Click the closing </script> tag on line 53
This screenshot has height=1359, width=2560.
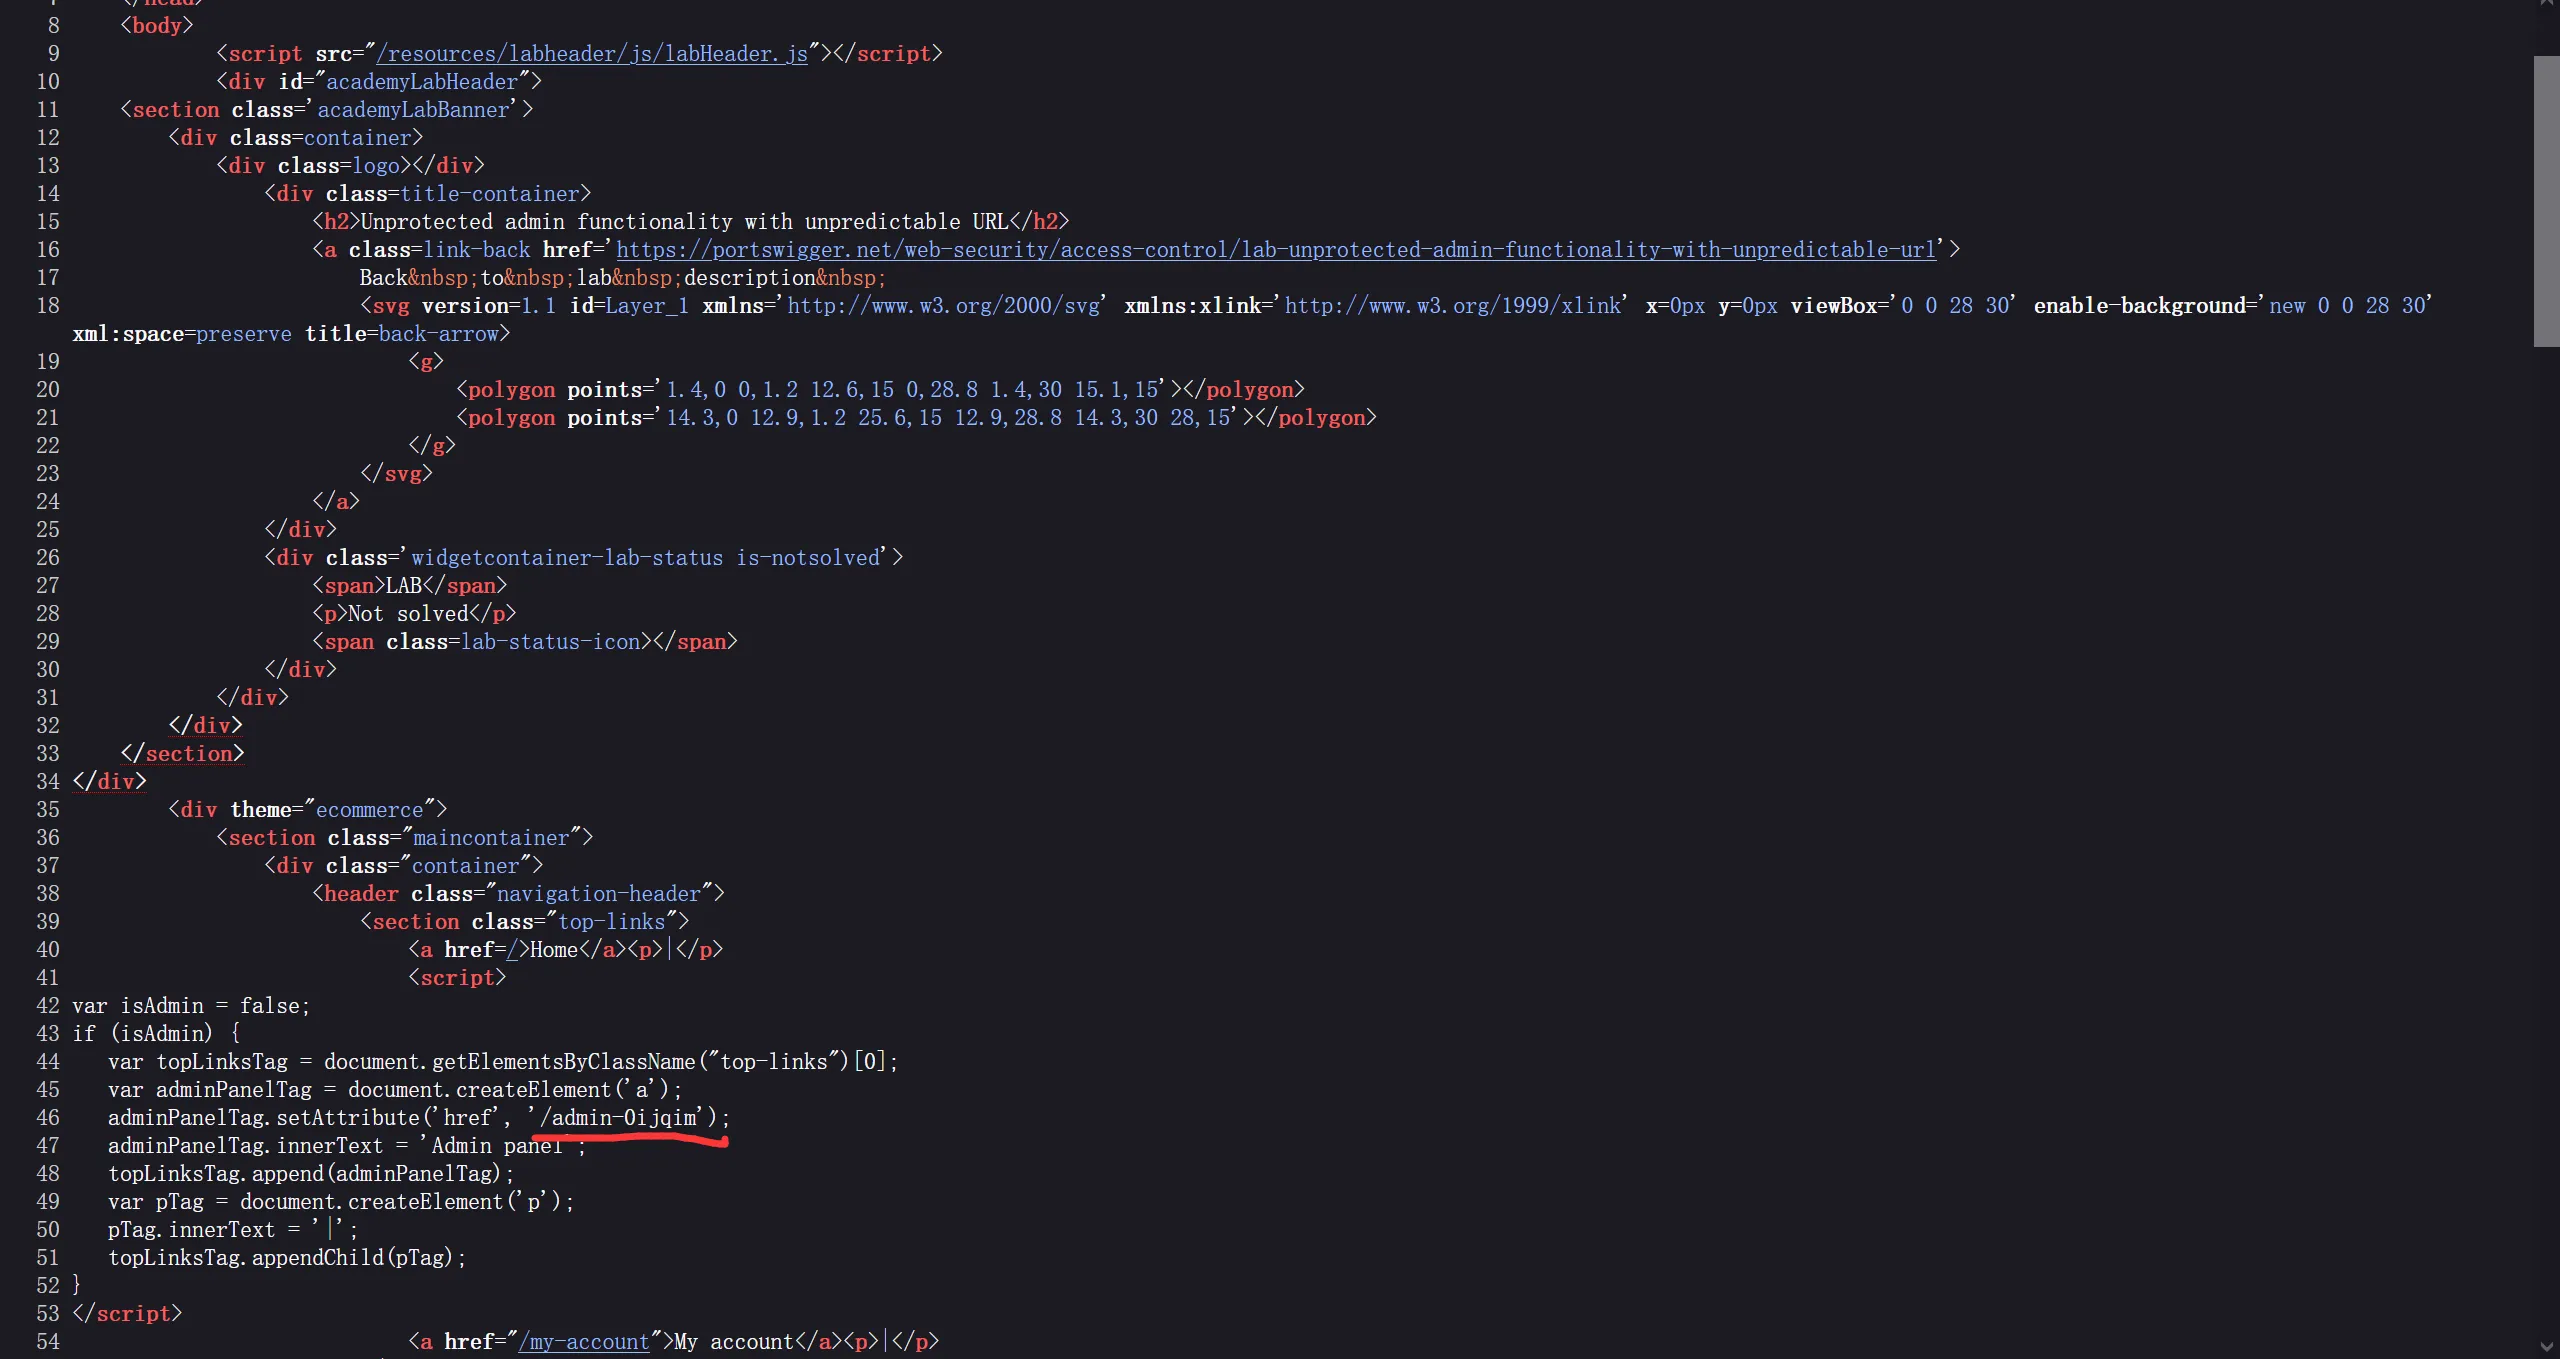[127, 1313]
